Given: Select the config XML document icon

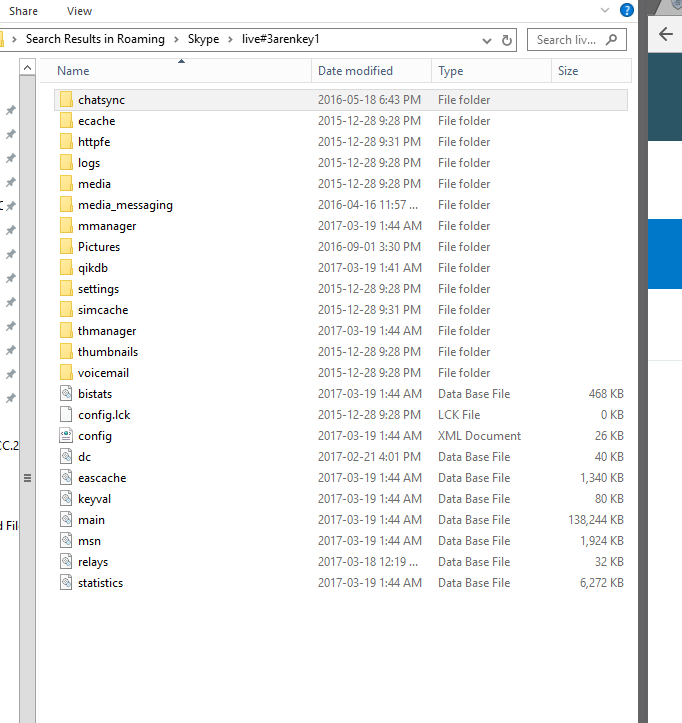Looking at the screenshot, I should [66, 435].
